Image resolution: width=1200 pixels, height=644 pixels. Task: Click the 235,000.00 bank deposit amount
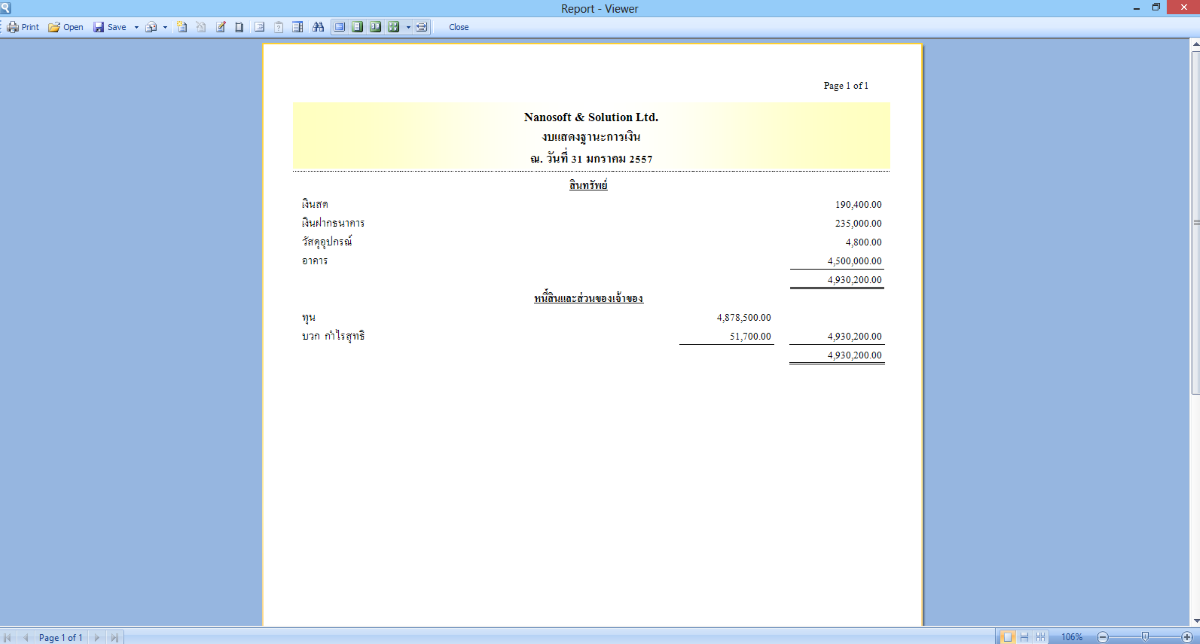[x=858, y=223]
